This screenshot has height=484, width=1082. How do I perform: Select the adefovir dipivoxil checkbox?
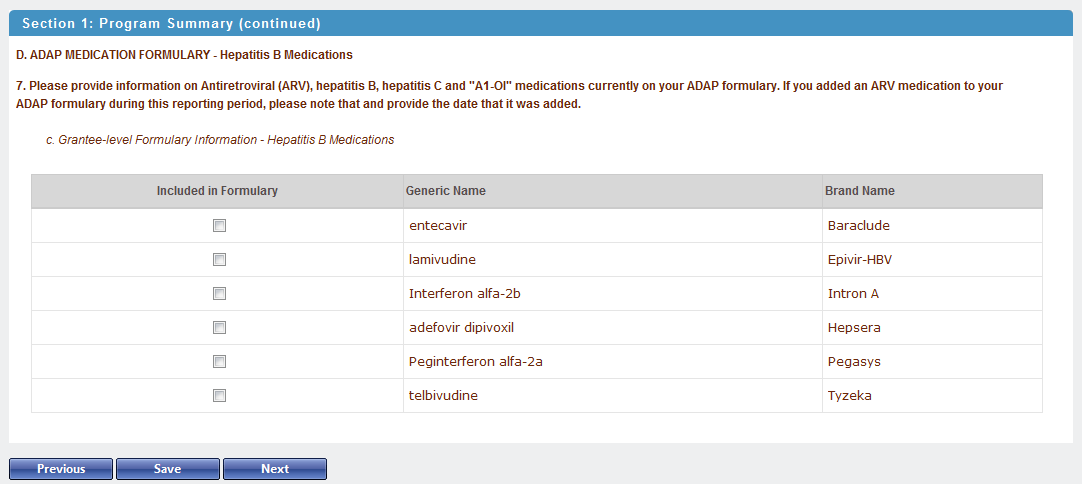click(219, 328)
